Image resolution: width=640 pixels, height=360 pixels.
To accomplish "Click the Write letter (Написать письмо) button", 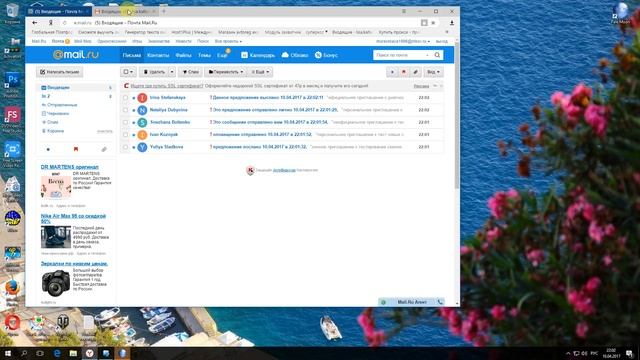I will point(60,72).
